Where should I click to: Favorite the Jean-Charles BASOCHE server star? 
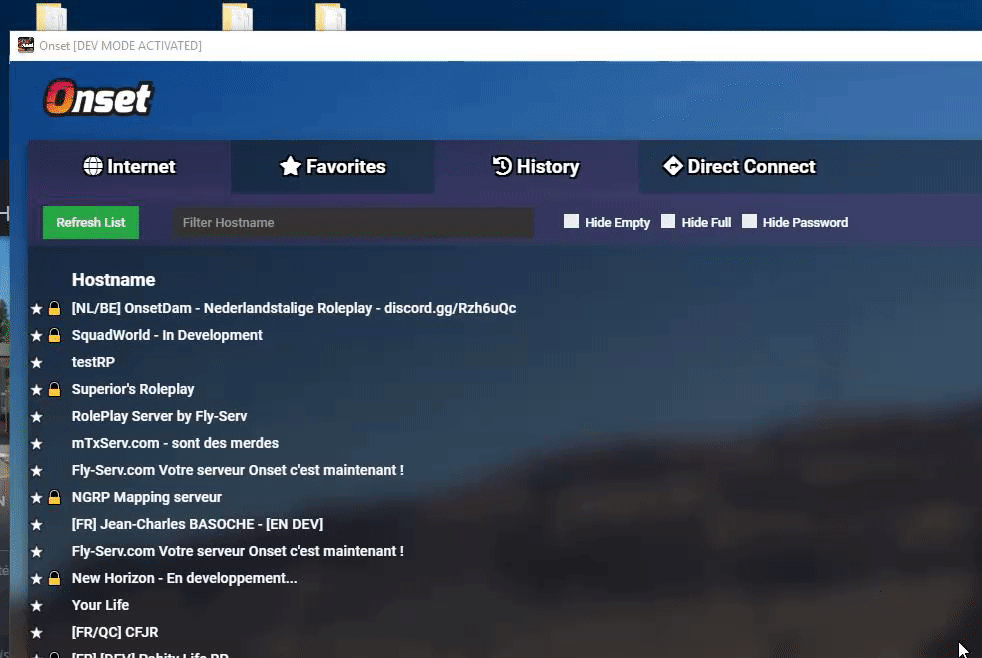tap(36, 525)
